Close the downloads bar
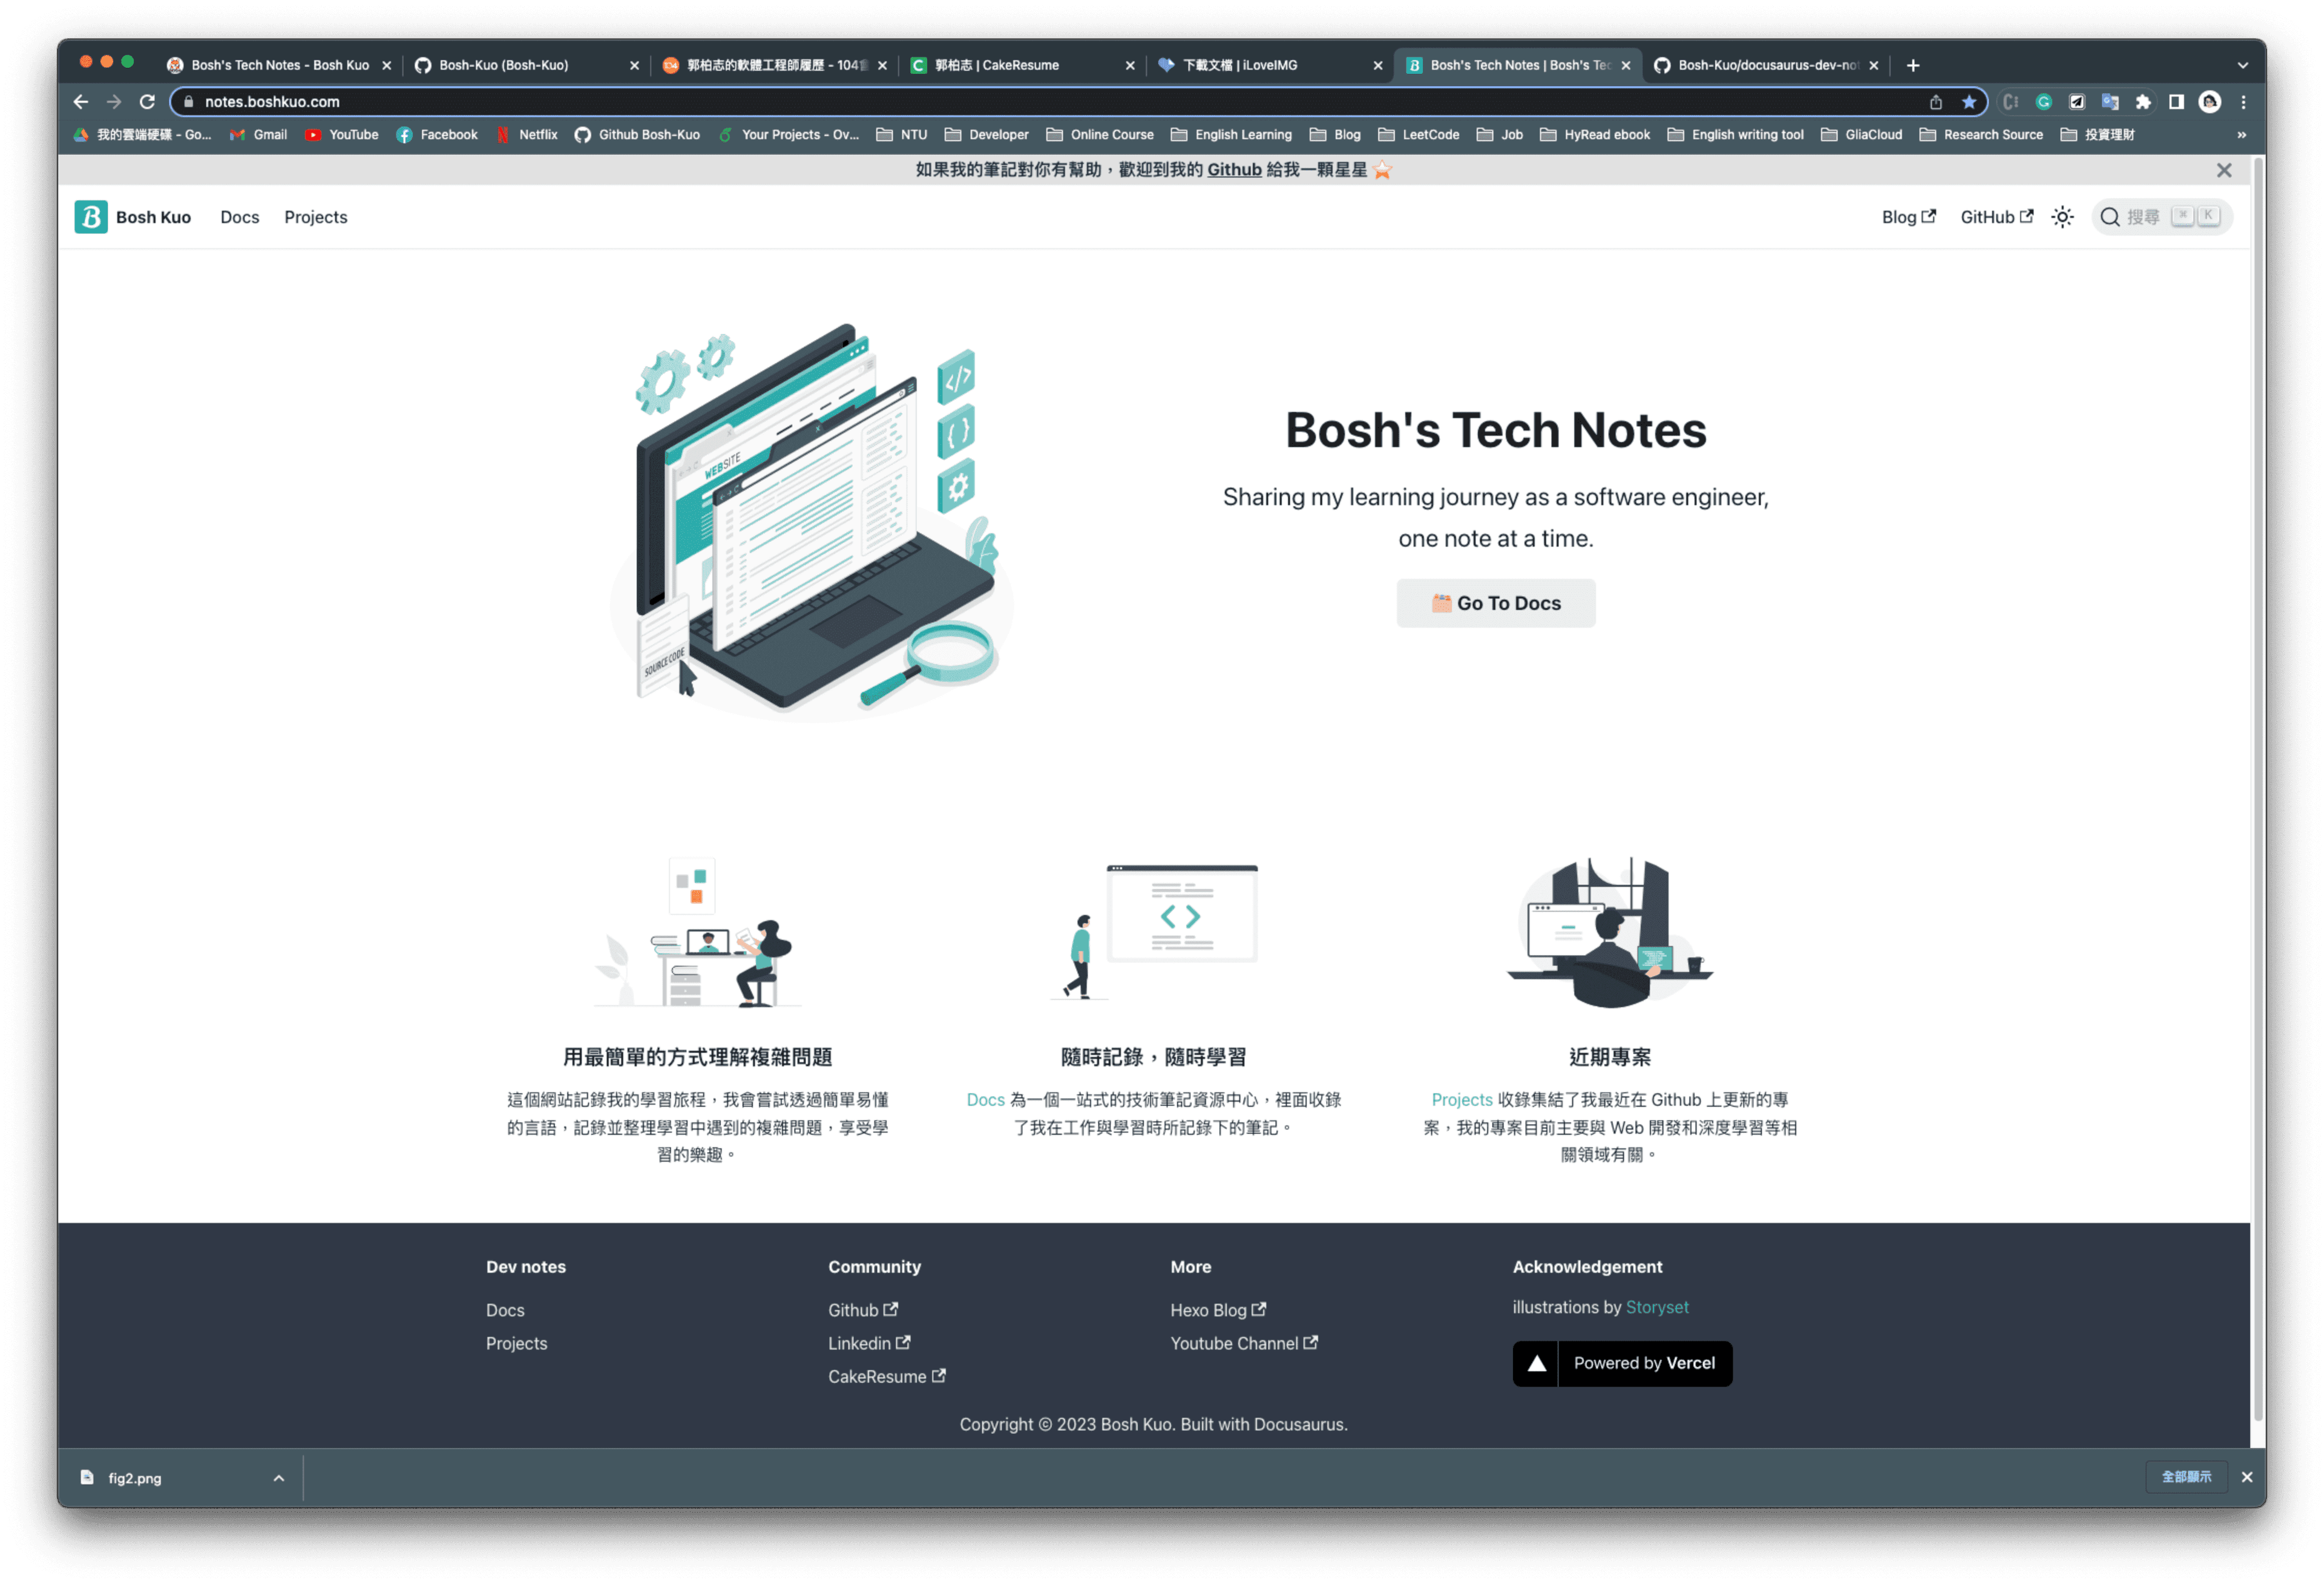Screen dimensions: 2324x1584 click(2246, 1477)
